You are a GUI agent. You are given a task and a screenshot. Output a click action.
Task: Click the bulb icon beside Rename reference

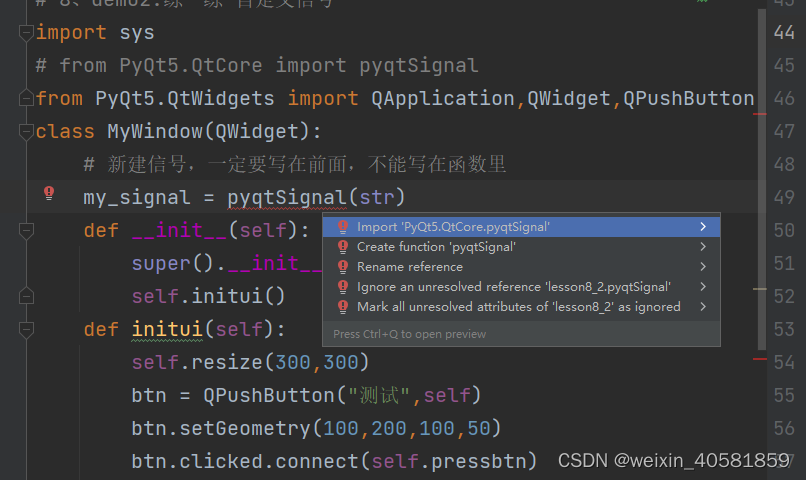[343, 267]
